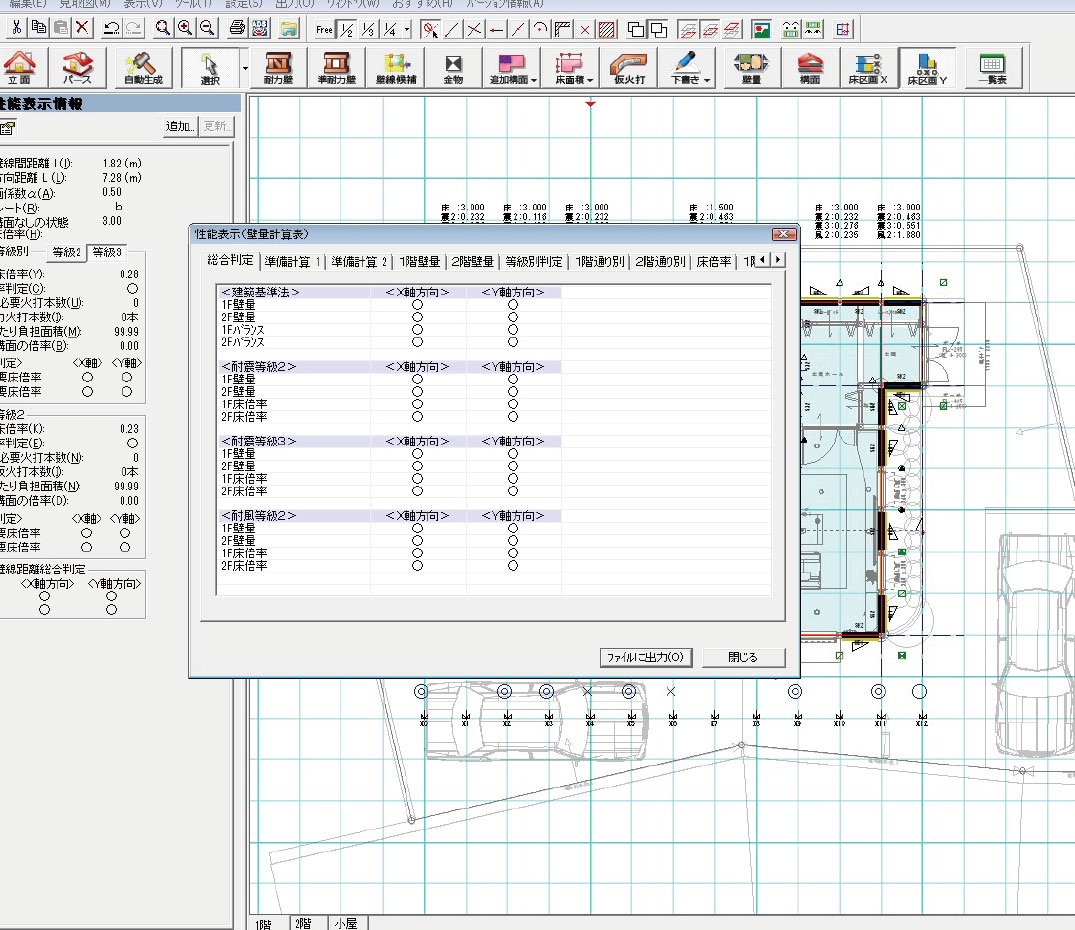Select the 床区画X tool
1075x930 pixels.
coord(868,68)
